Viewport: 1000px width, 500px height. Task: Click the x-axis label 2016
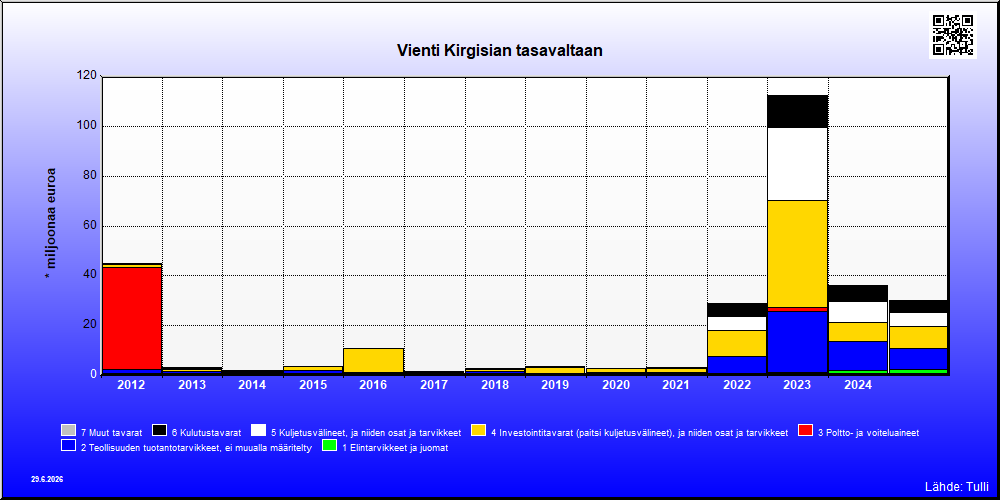coord(374,385)
